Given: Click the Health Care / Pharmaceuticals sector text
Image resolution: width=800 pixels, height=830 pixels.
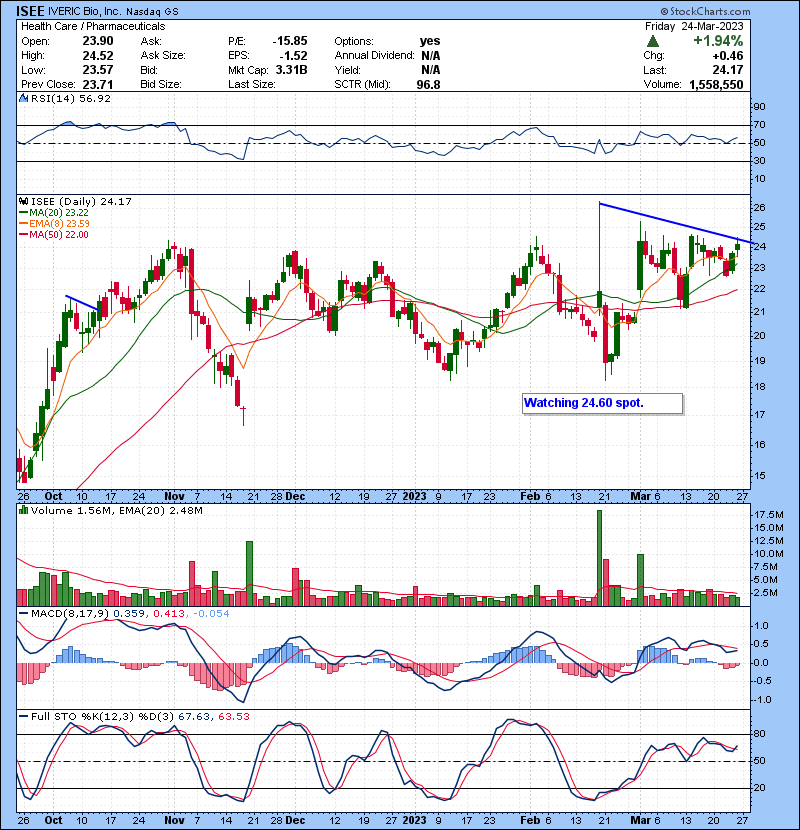Looking at the screenshot, I should pos(93,26).
